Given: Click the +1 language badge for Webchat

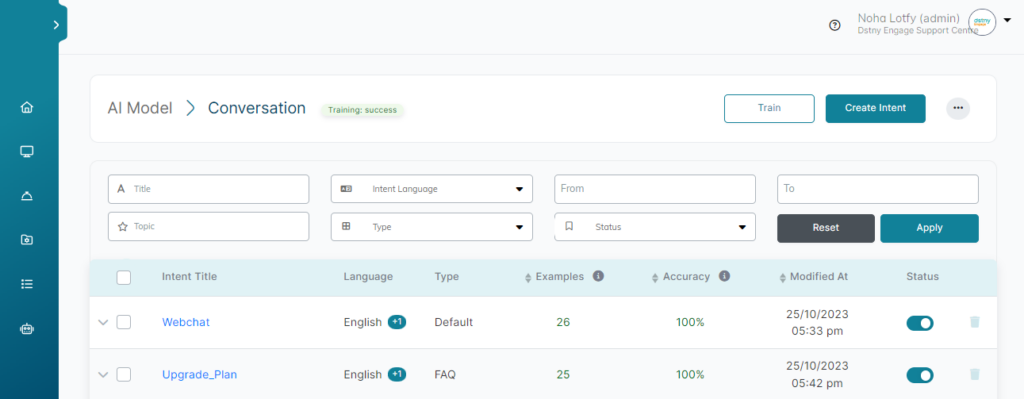Looking at the screenshot, I should [x=397, y=322].
